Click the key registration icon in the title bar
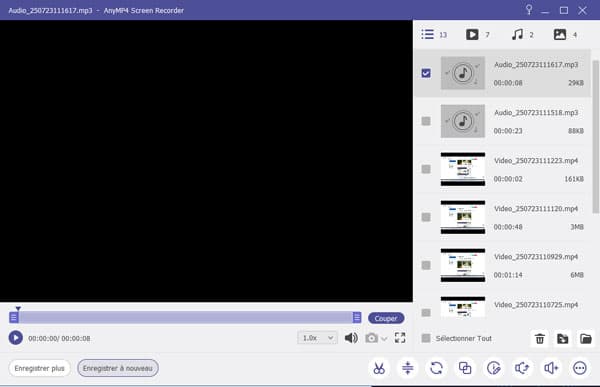600x387 pixels. point(529,10)
